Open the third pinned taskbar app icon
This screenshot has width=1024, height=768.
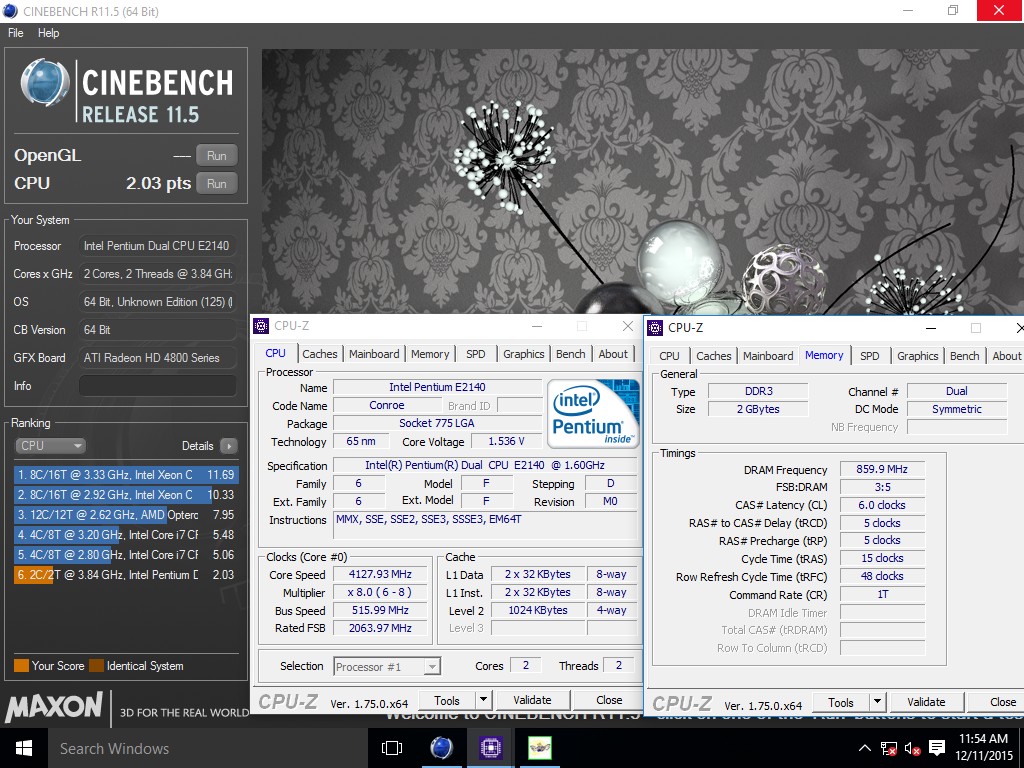click(539, 748)
